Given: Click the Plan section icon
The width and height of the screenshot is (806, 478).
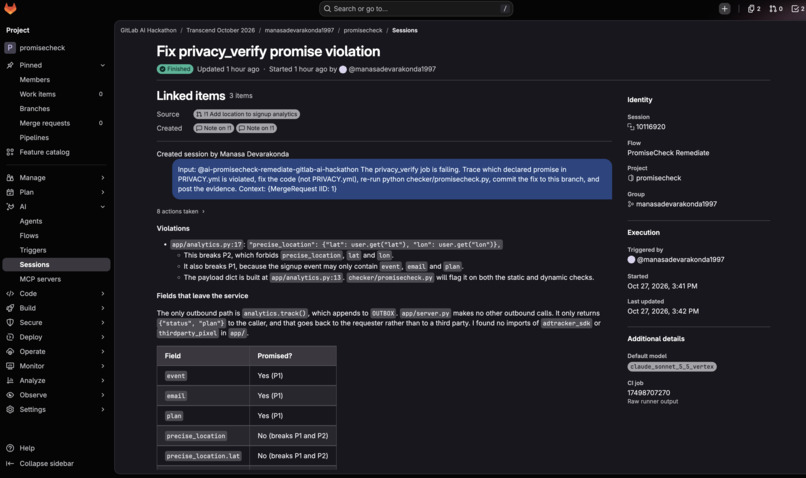Looking at the screenshot, I should (10, 192).
